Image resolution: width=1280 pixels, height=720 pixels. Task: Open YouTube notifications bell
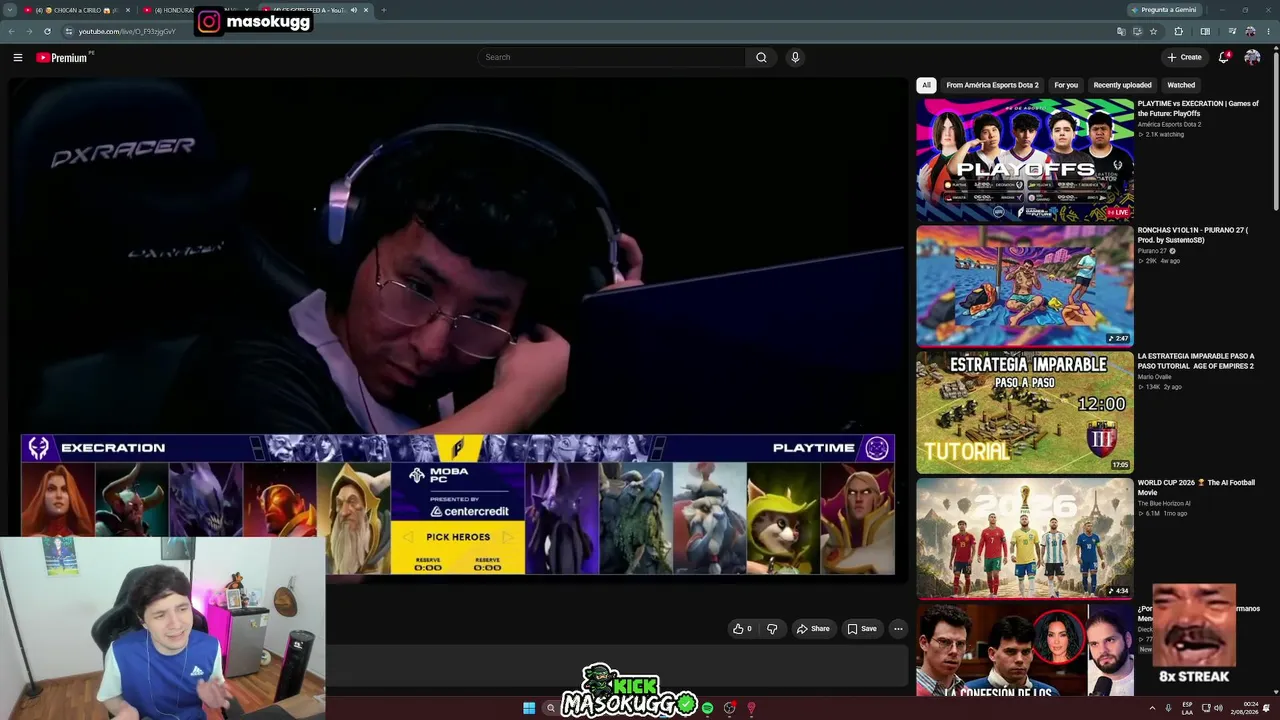click(1224, 57)
